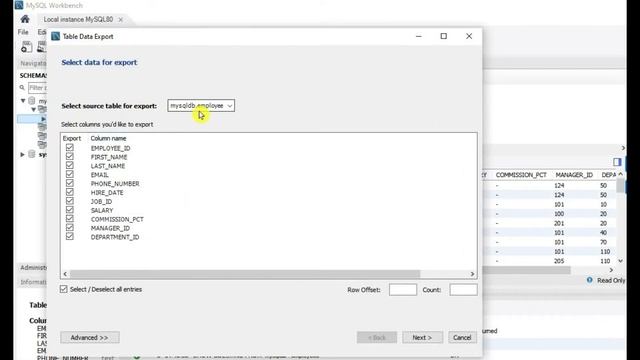The height and width of the screenshot is (360, 640).
Task: Uncheck the DEPARTMENT_ID export checkbox
Action: [70, 237]
